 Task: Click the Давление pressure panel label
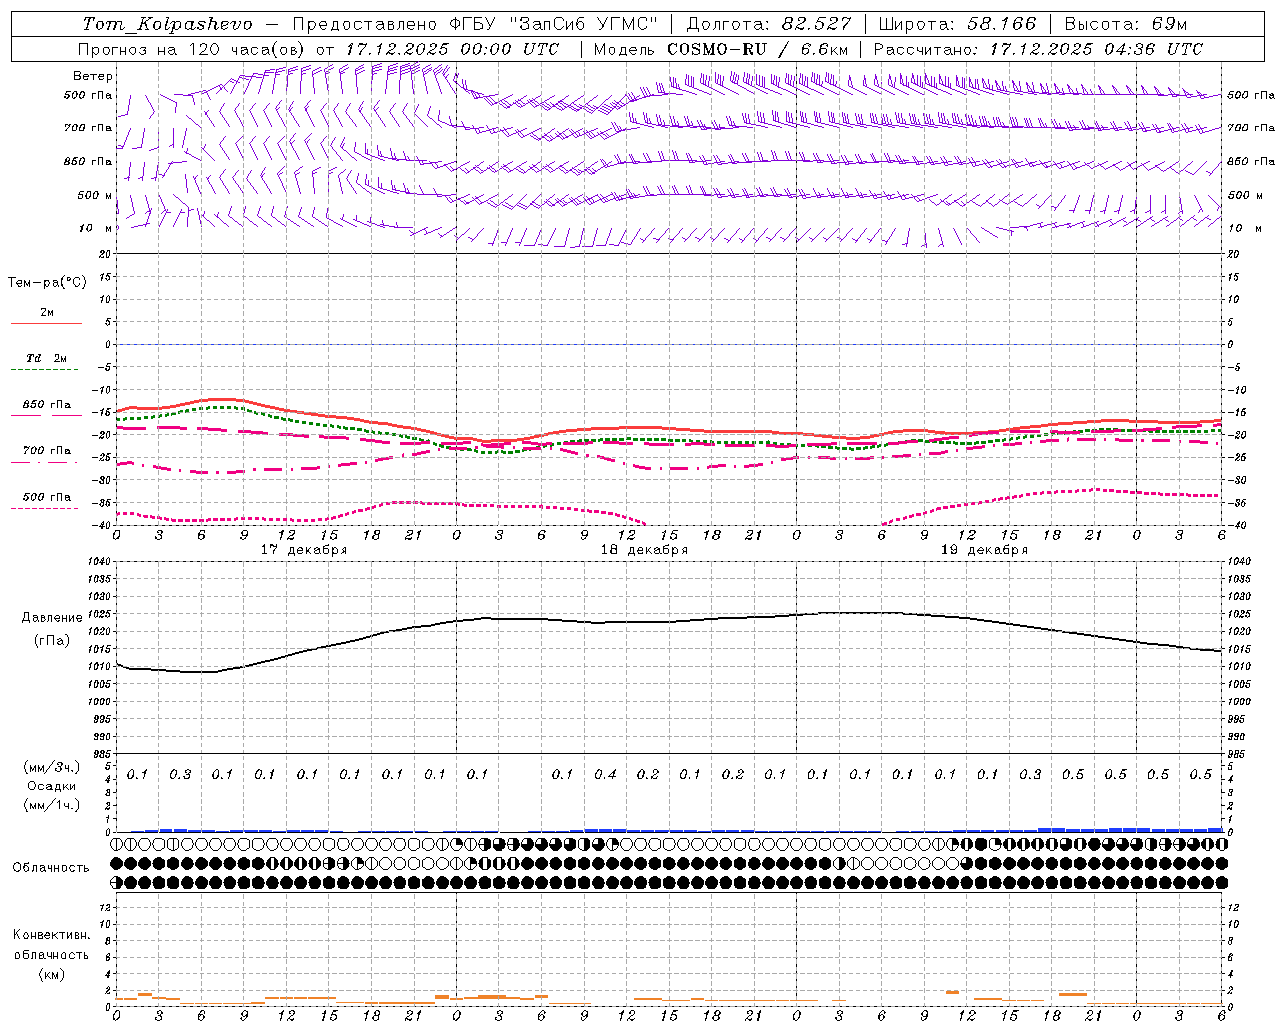click(52, 618)
